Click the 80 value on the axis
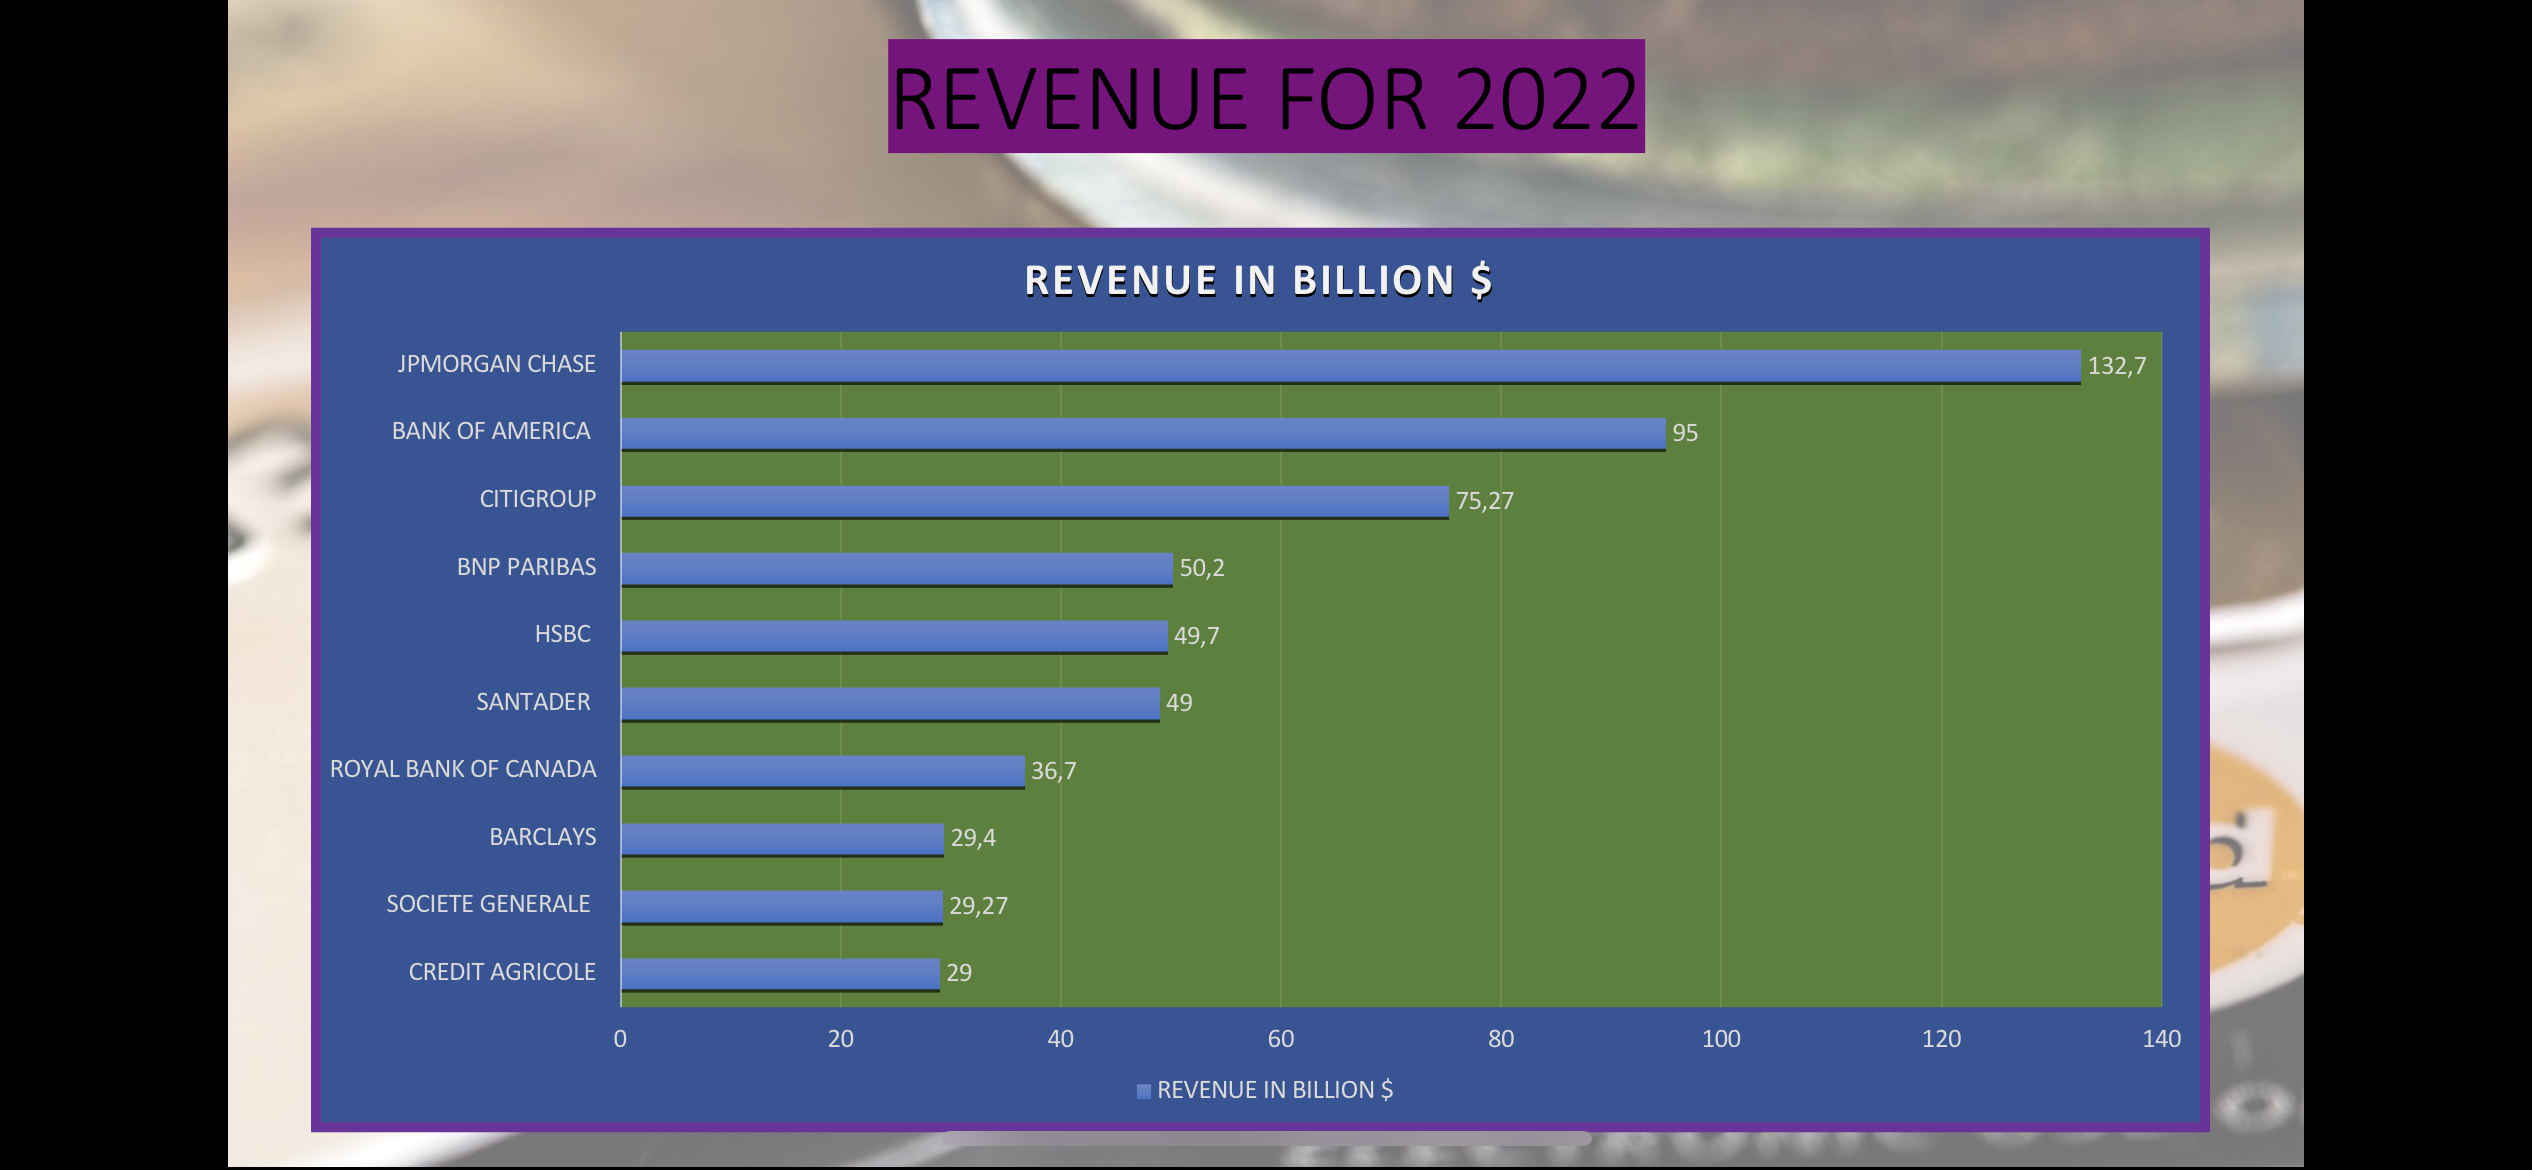 (1501, 1039)
